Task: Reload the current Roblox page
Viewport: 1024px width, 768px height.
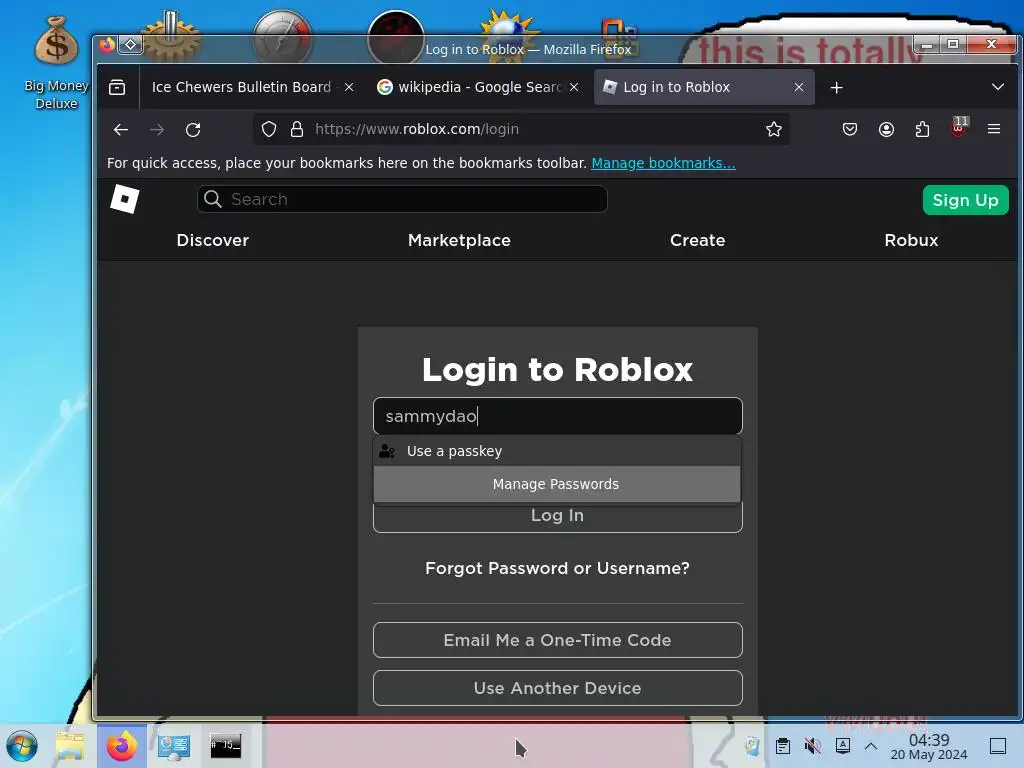Action: (193, 129)
